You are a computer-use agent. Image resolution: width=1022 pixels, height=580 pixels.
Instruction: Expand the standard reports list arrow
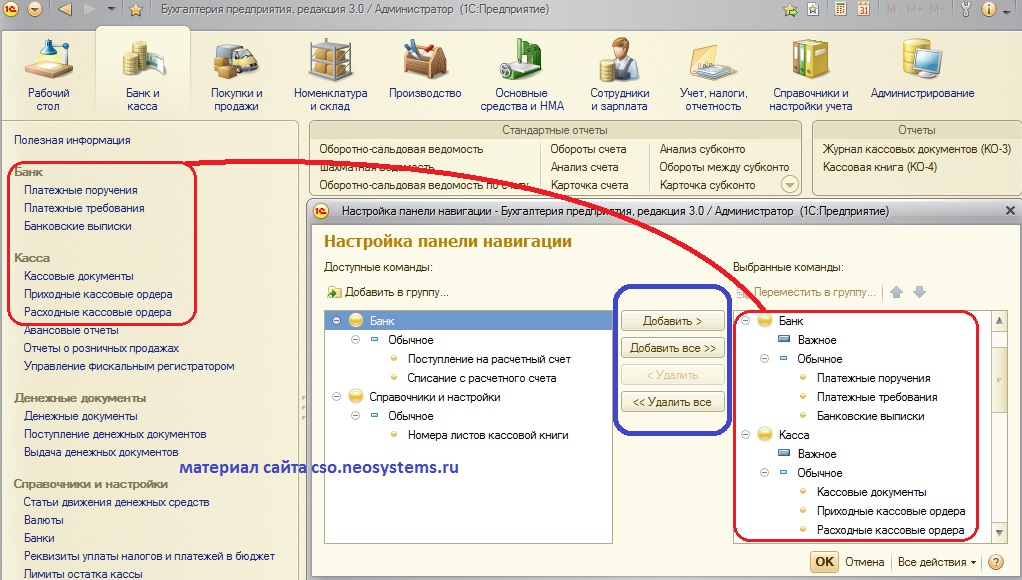coord(790,184)
